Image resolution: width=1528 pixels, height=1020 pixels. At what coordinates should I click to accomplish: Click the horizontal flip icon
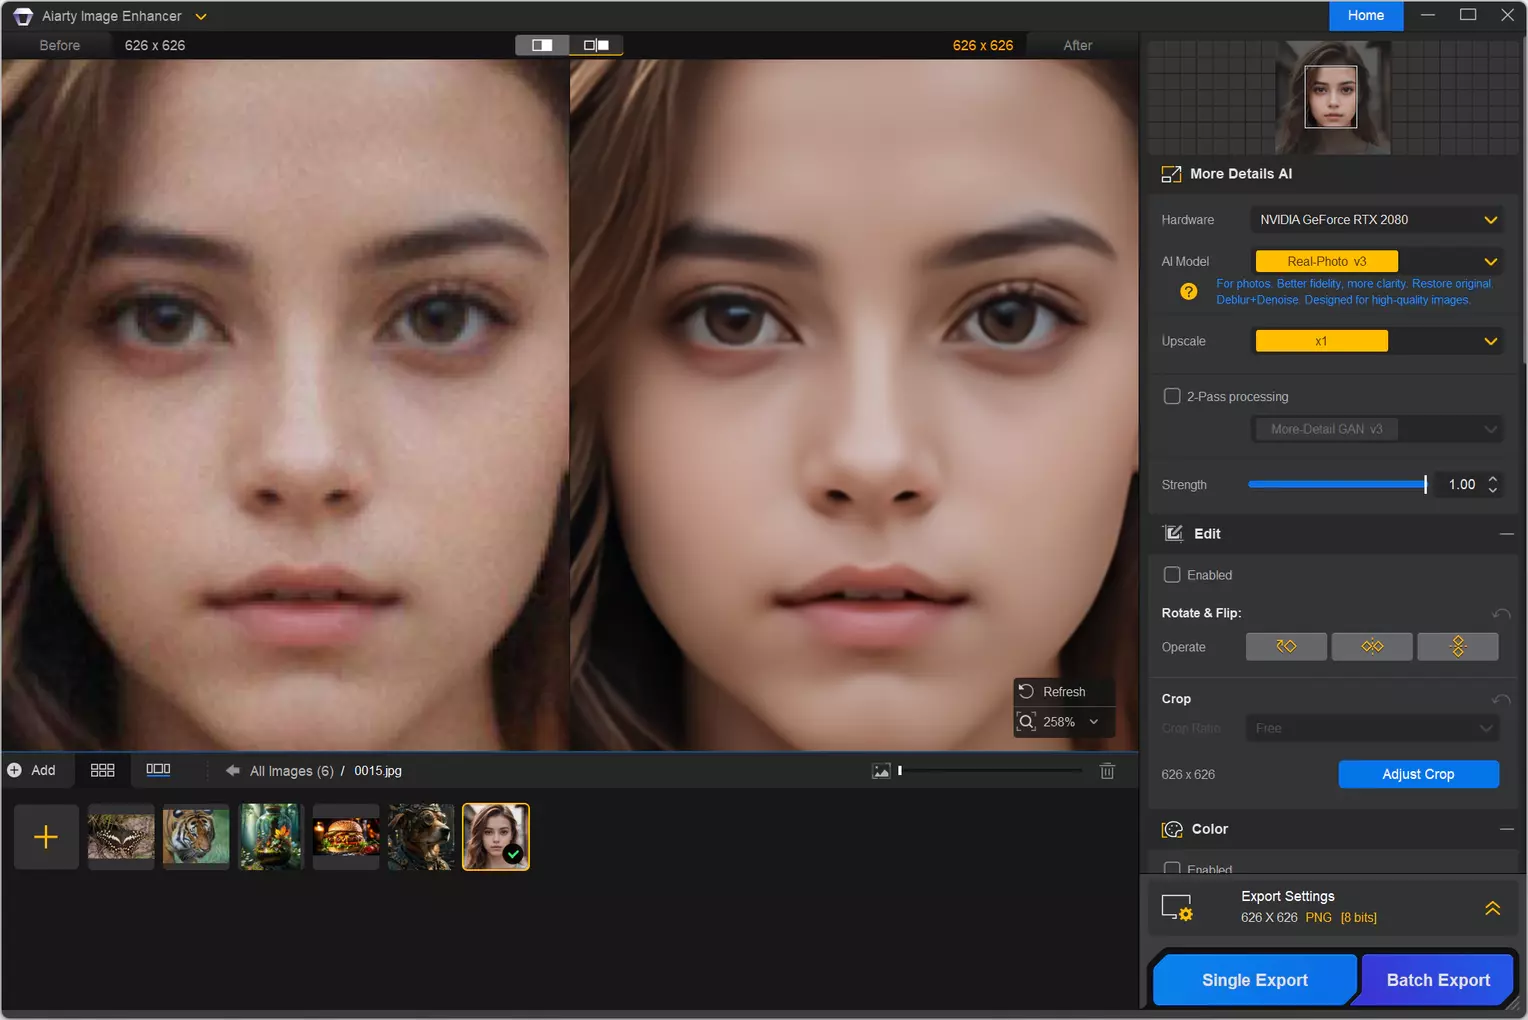(1372, 647)
